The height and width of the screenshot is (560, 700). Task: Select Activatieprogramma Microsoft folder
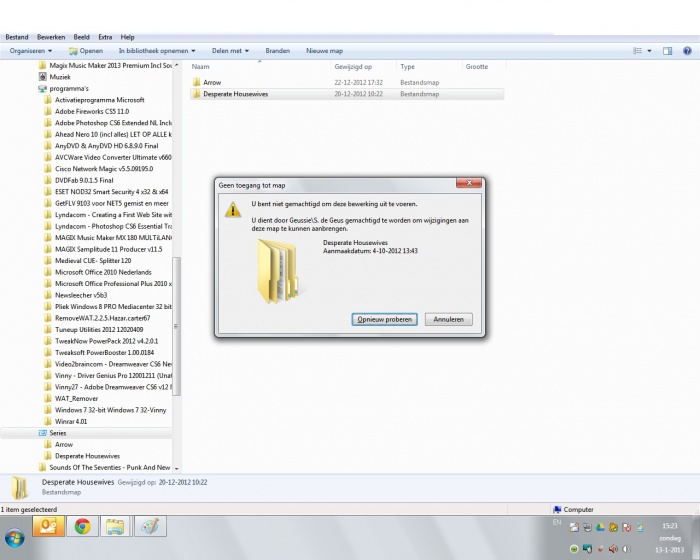click(99, 100)
